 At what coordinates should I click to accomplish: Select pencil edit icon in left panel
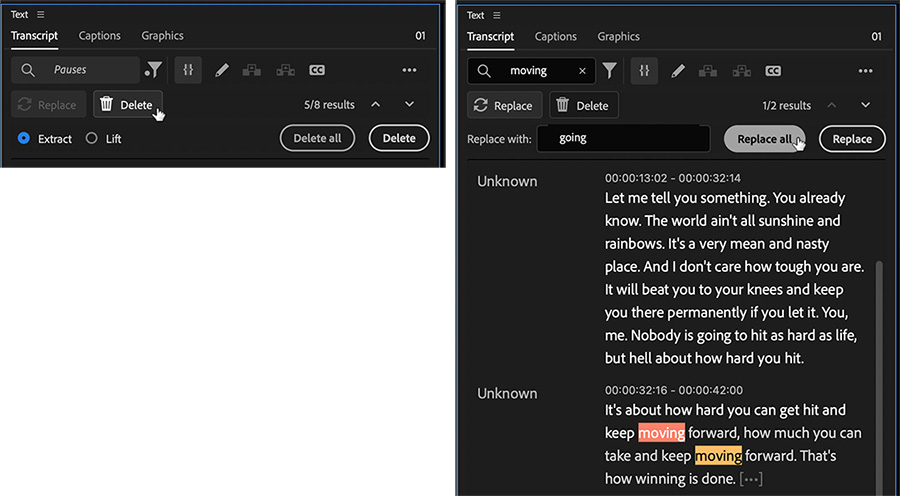click(222, 70)
